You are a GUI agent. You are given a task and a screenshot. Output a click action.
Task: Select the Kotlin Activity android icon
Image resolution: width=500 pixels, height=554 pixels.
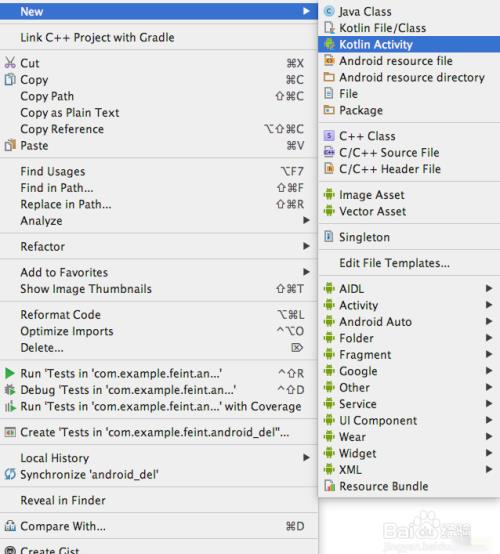click(x=329, y=44)
